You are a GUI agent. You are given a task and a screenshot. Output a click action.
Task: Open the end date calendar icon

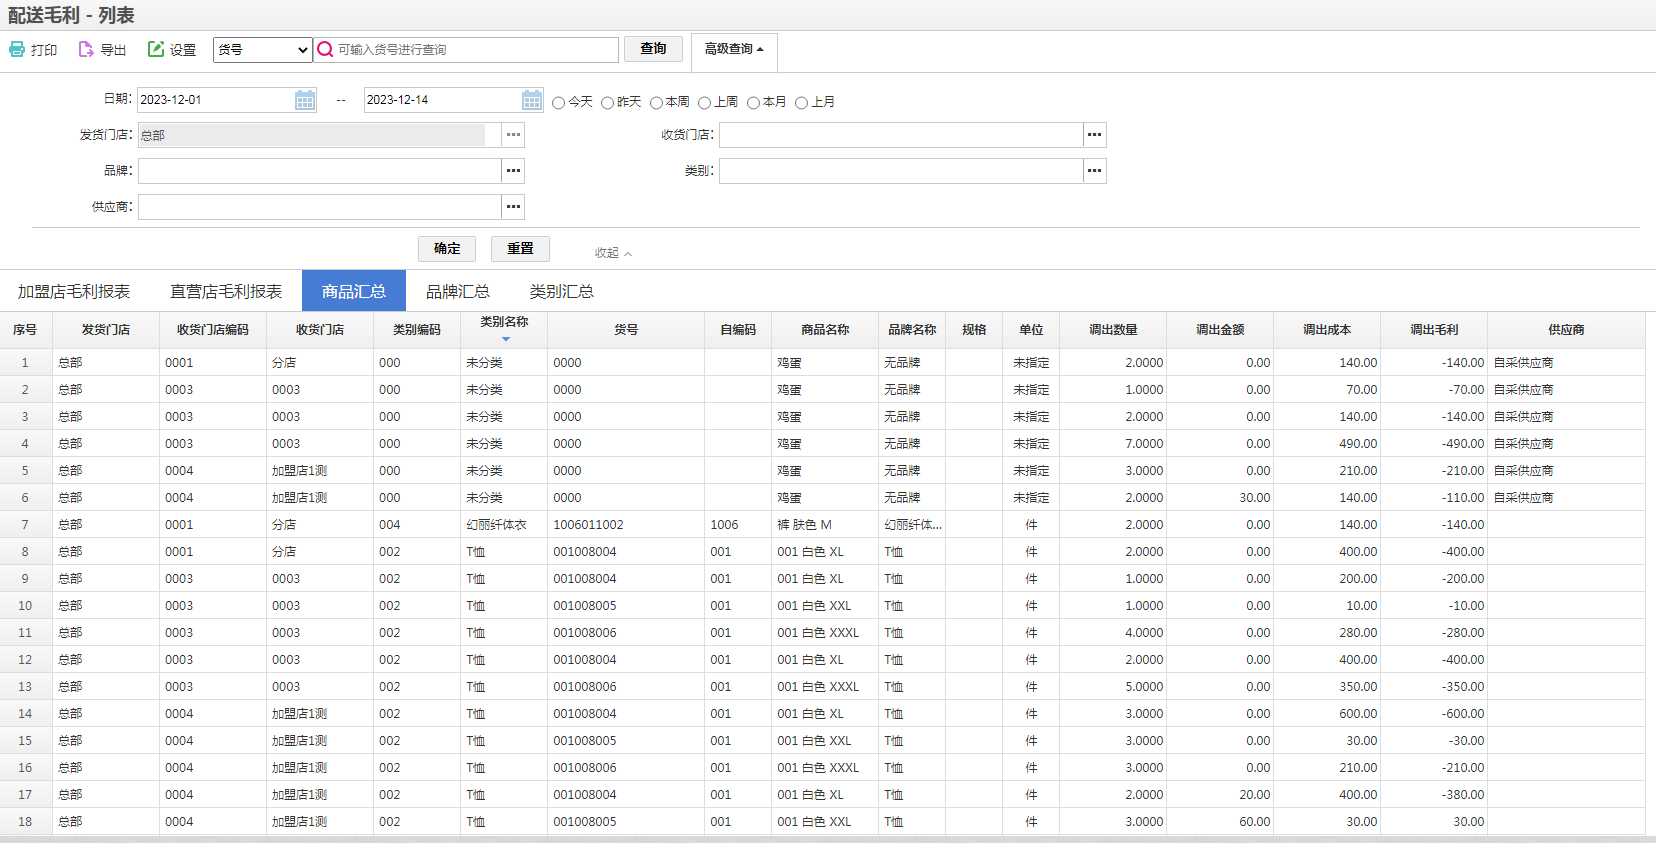point(532,100)
